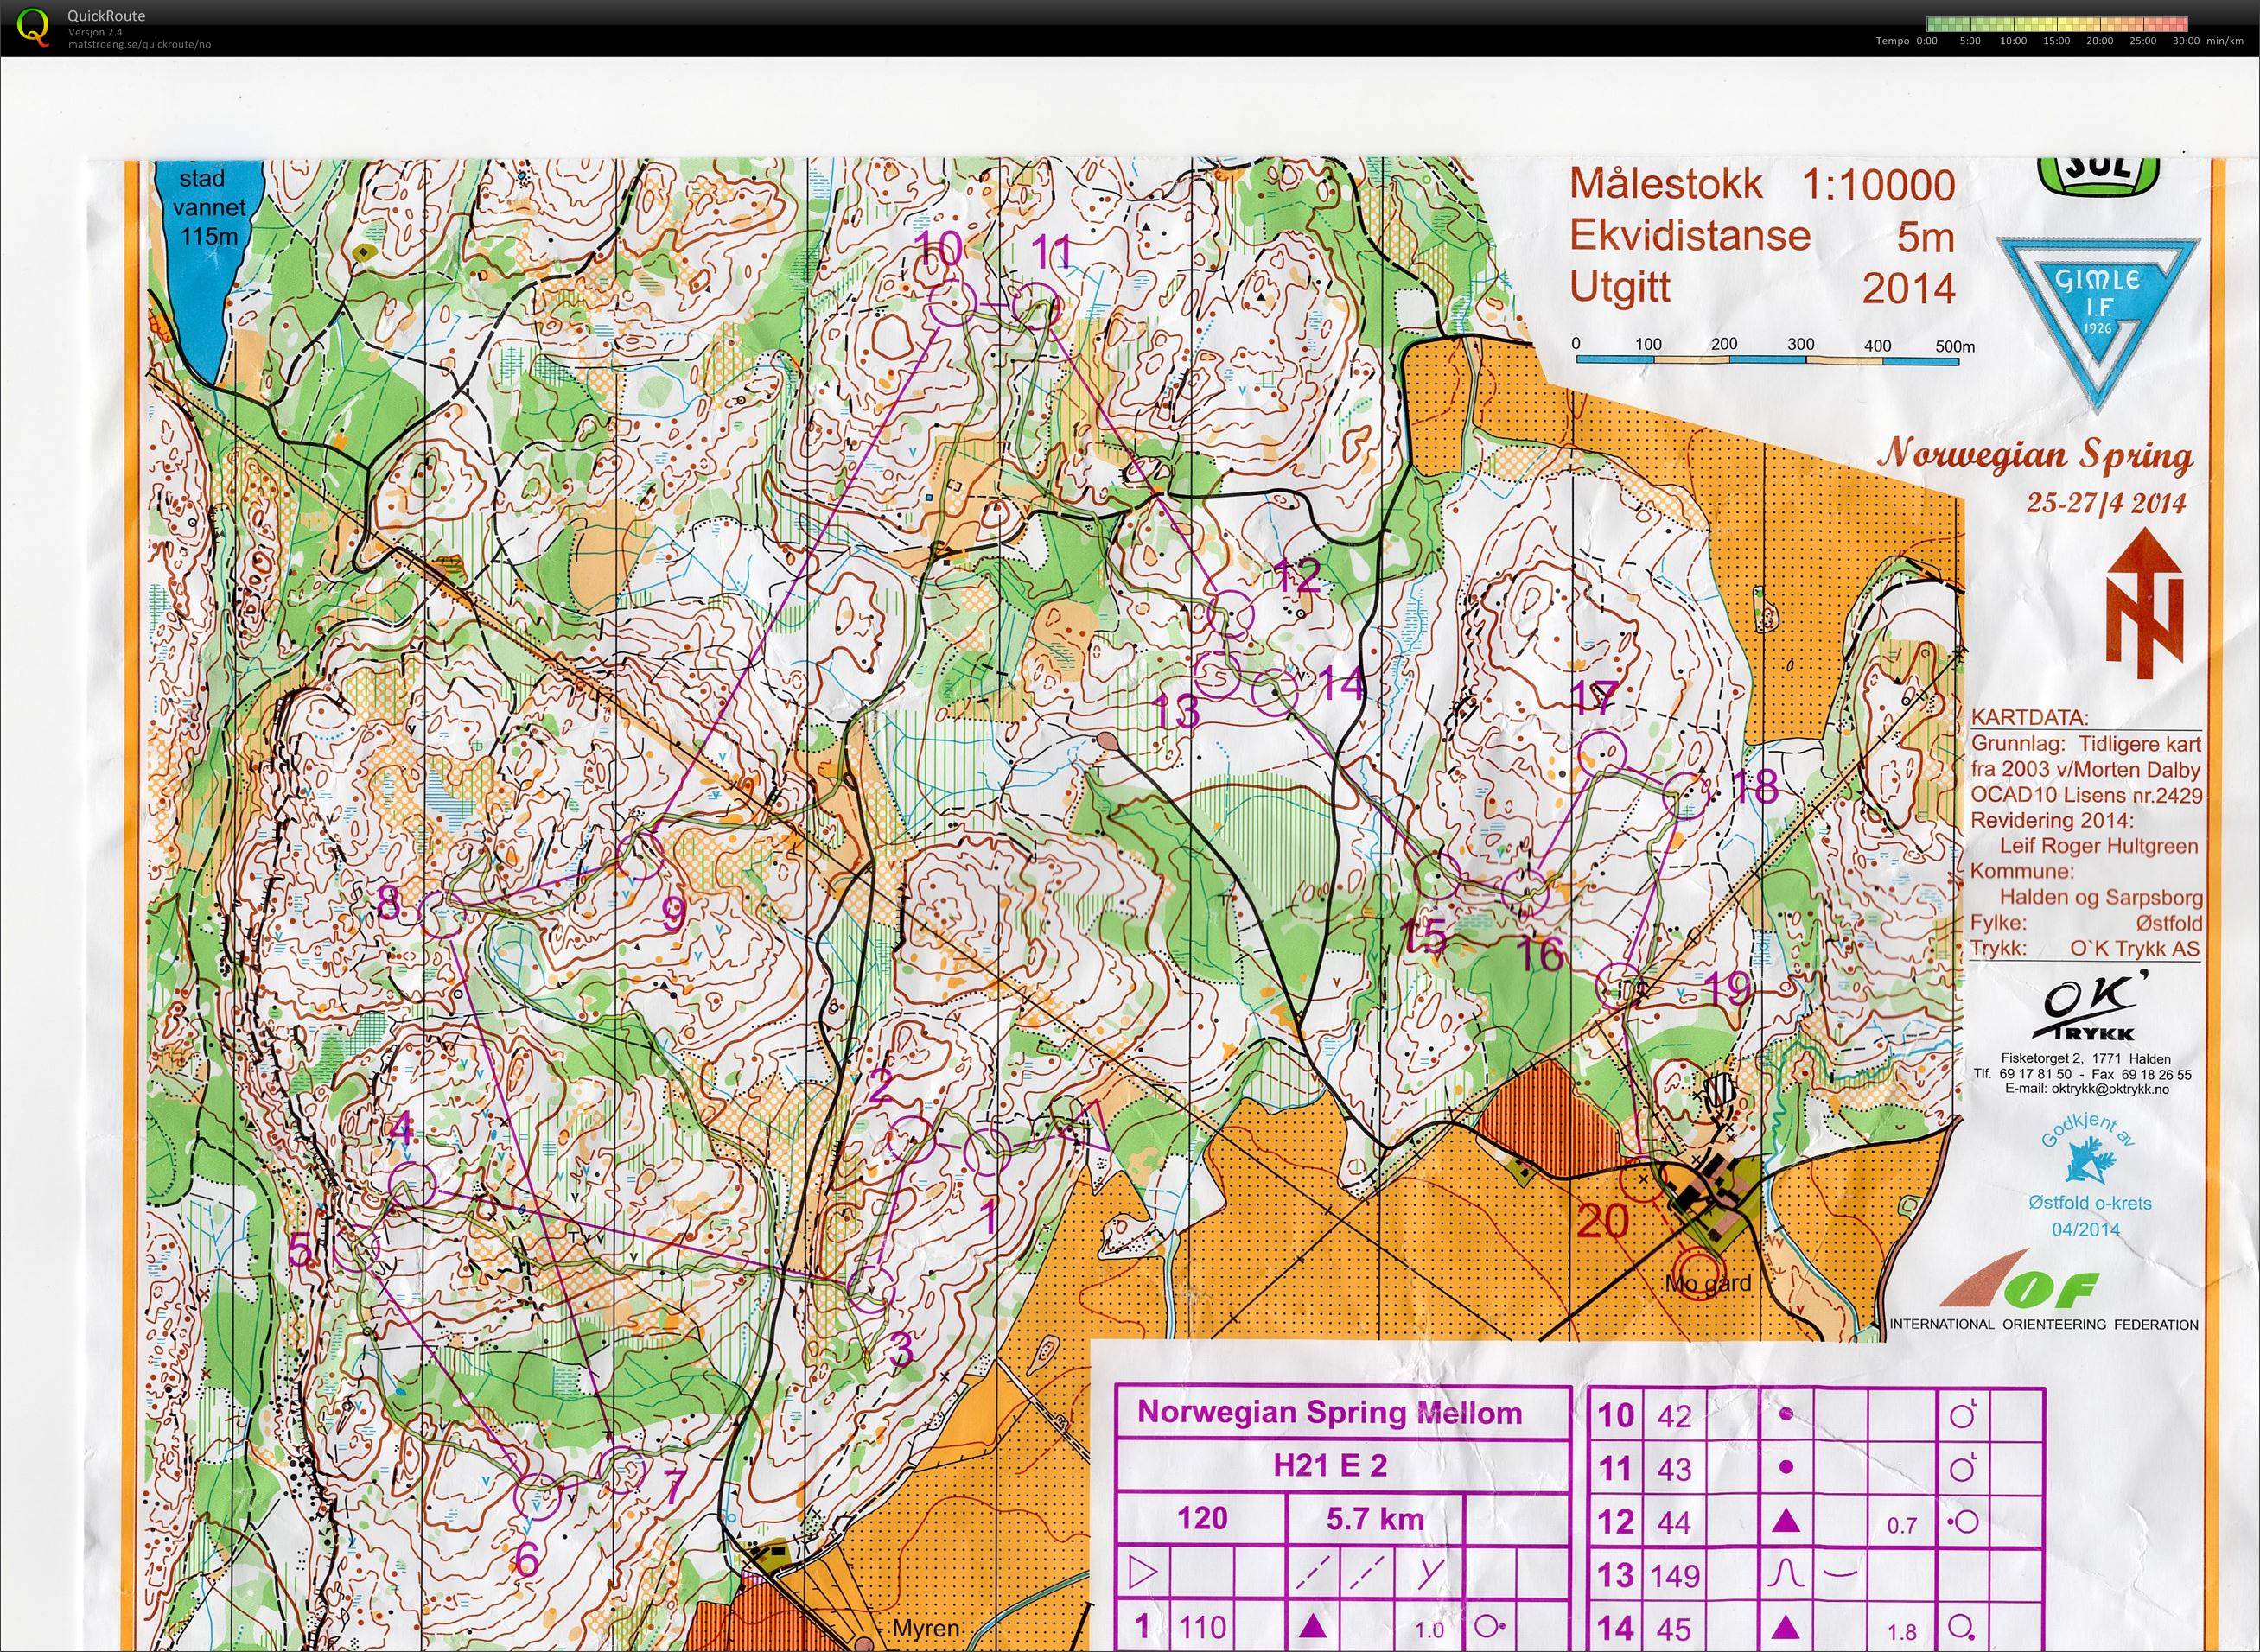The image size is (2260, 1652).
Task: Click the control 13 circle on map
Action: 1217,674
